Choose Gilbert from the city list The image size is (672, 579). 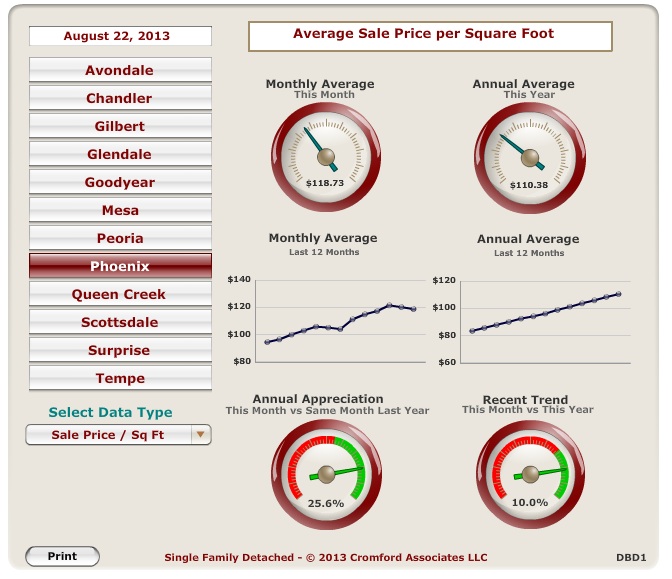point(120,126)
